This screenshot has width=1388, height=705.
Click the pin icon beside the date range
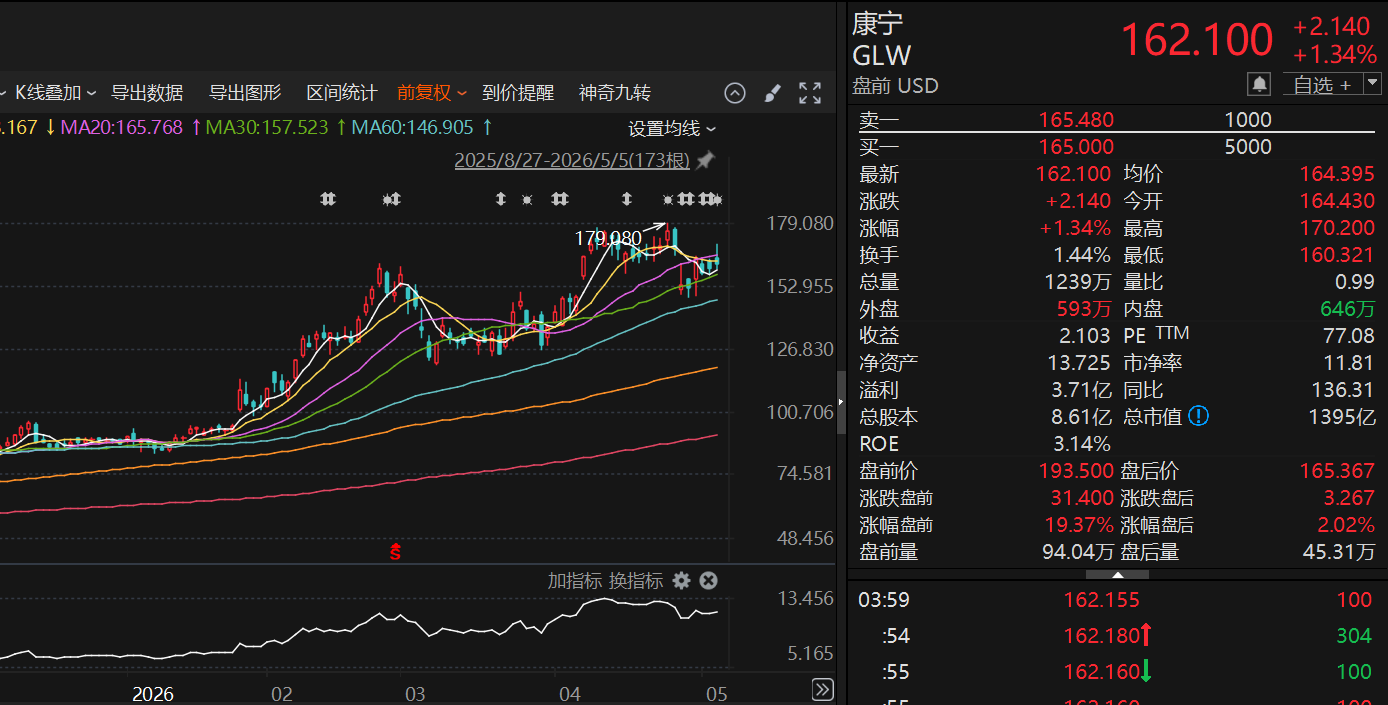click(x=705, y=160)
